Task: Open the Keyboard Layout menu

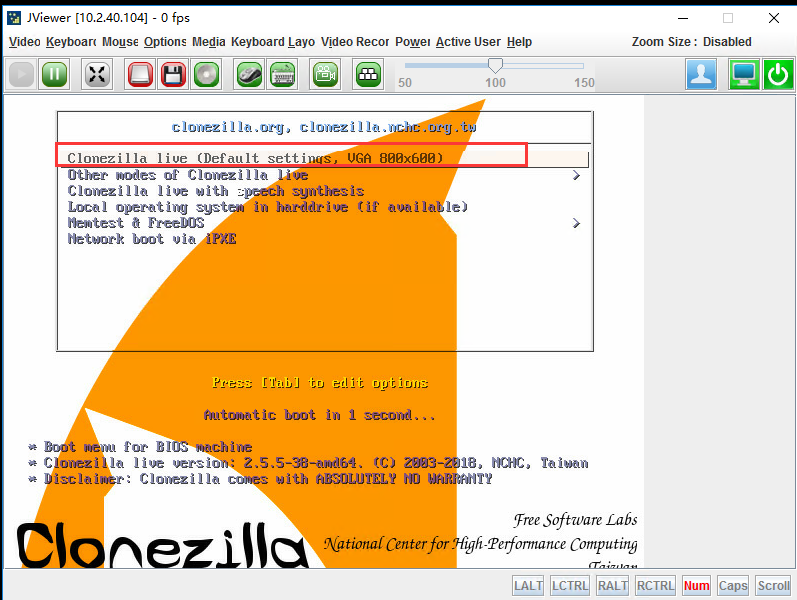Action: 273,42
